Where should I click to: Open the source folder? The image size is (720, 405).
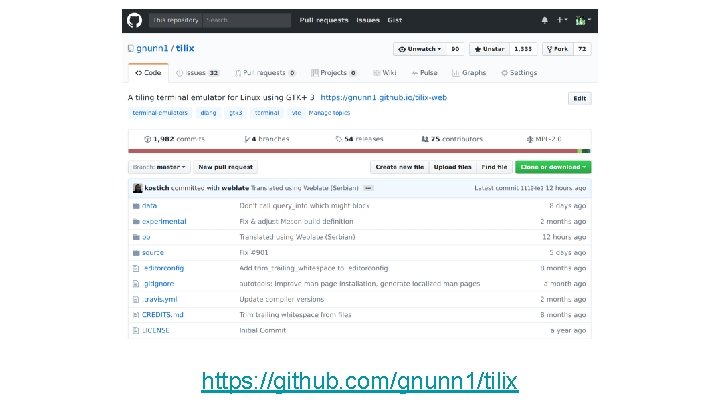click(152, 253)
